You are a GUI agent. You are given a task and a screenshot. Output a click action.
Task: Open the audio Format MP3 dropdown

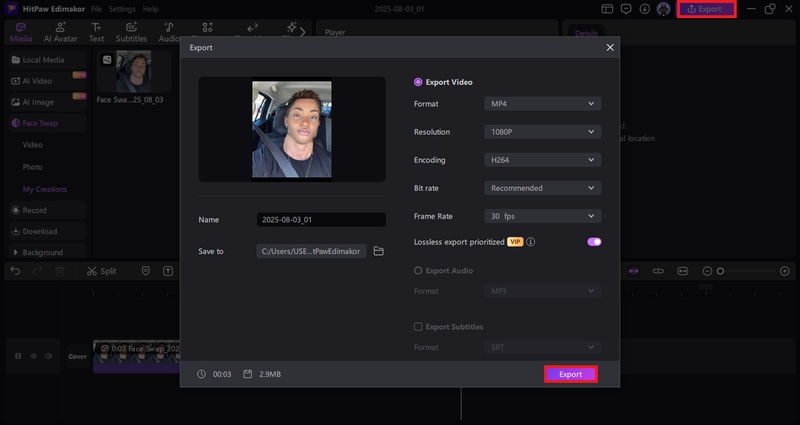click(x=542, y=291)
